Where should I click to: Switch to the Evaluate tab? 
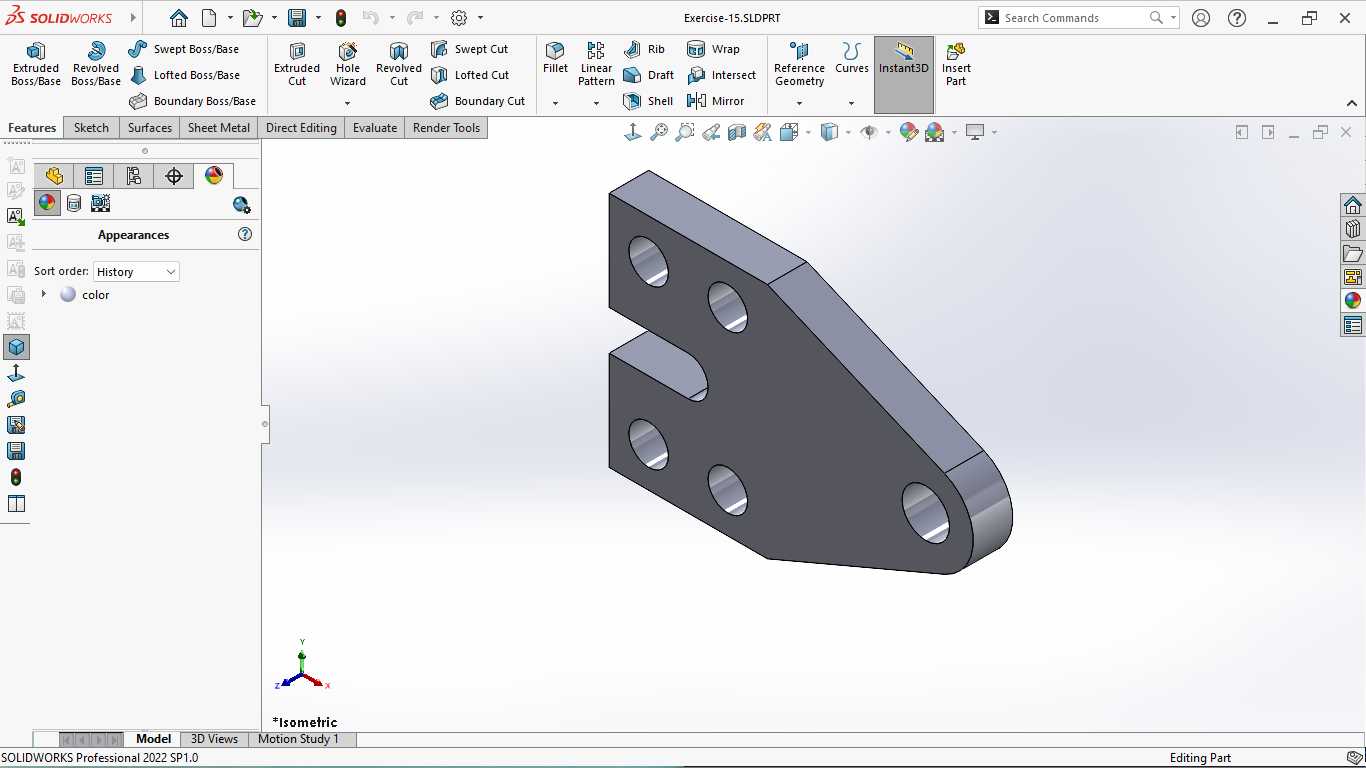point(375,127)
